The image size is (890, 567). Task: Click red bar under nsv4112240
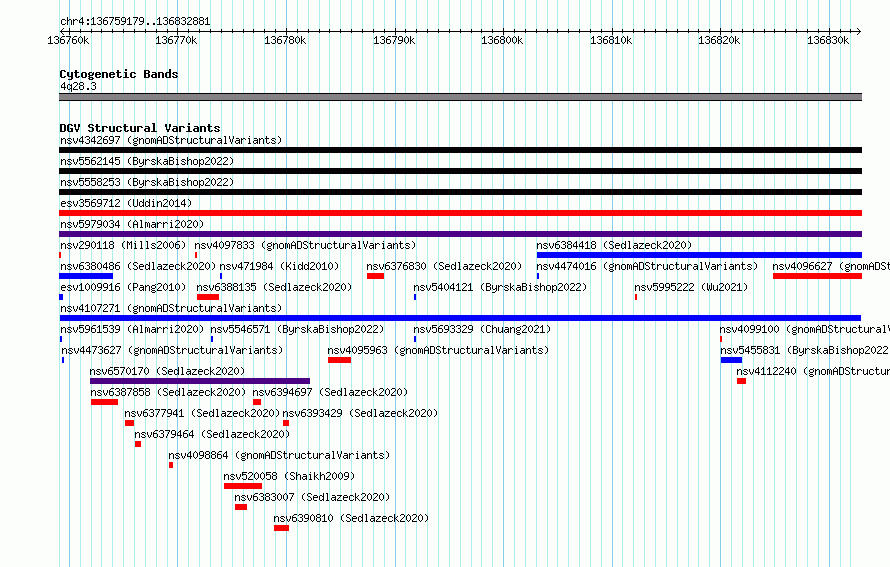pos(741,381)
